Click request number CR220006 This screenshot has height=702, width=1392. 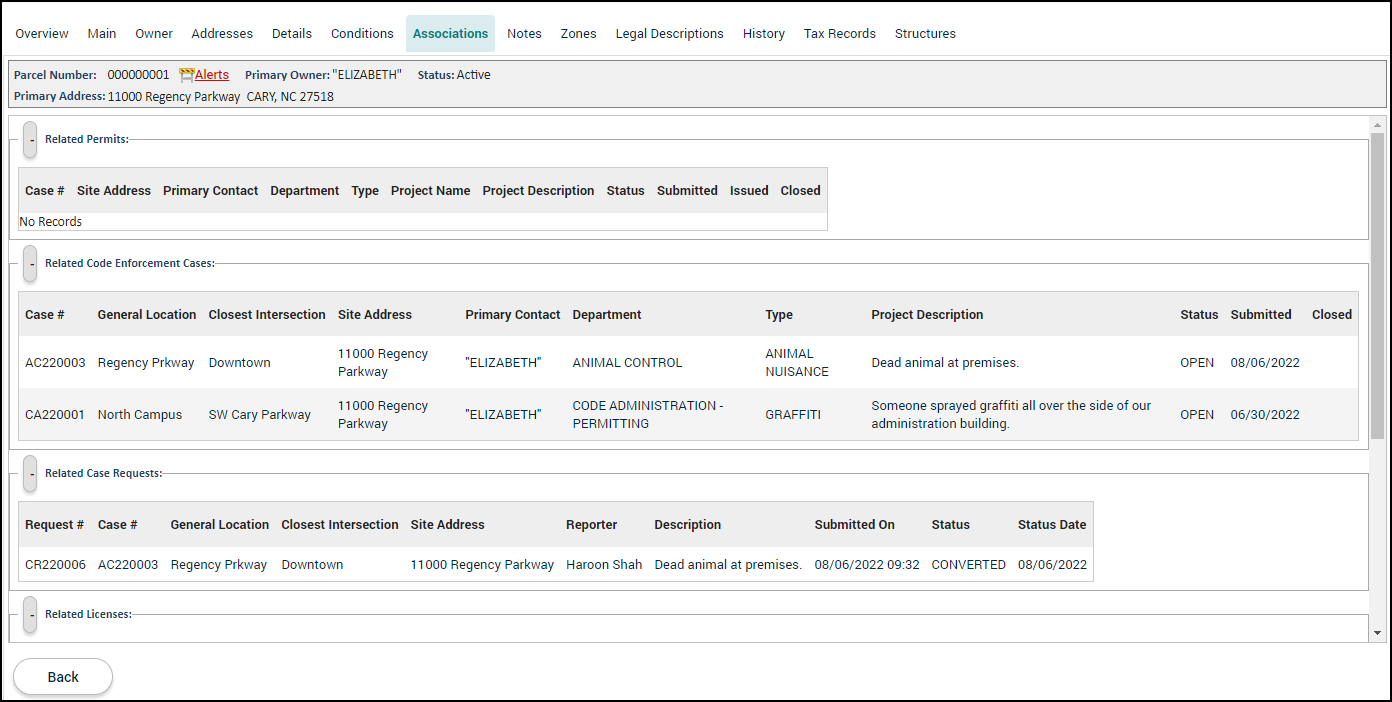55,565
